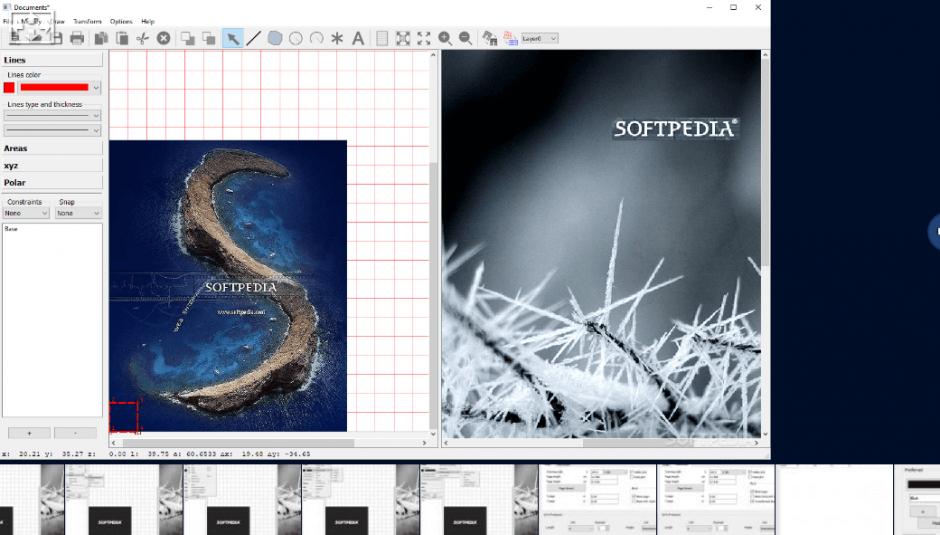Viewport: 940px width, 535px height.
Task: Click the wide red line color bar
Action: click(x=54, y=88)
